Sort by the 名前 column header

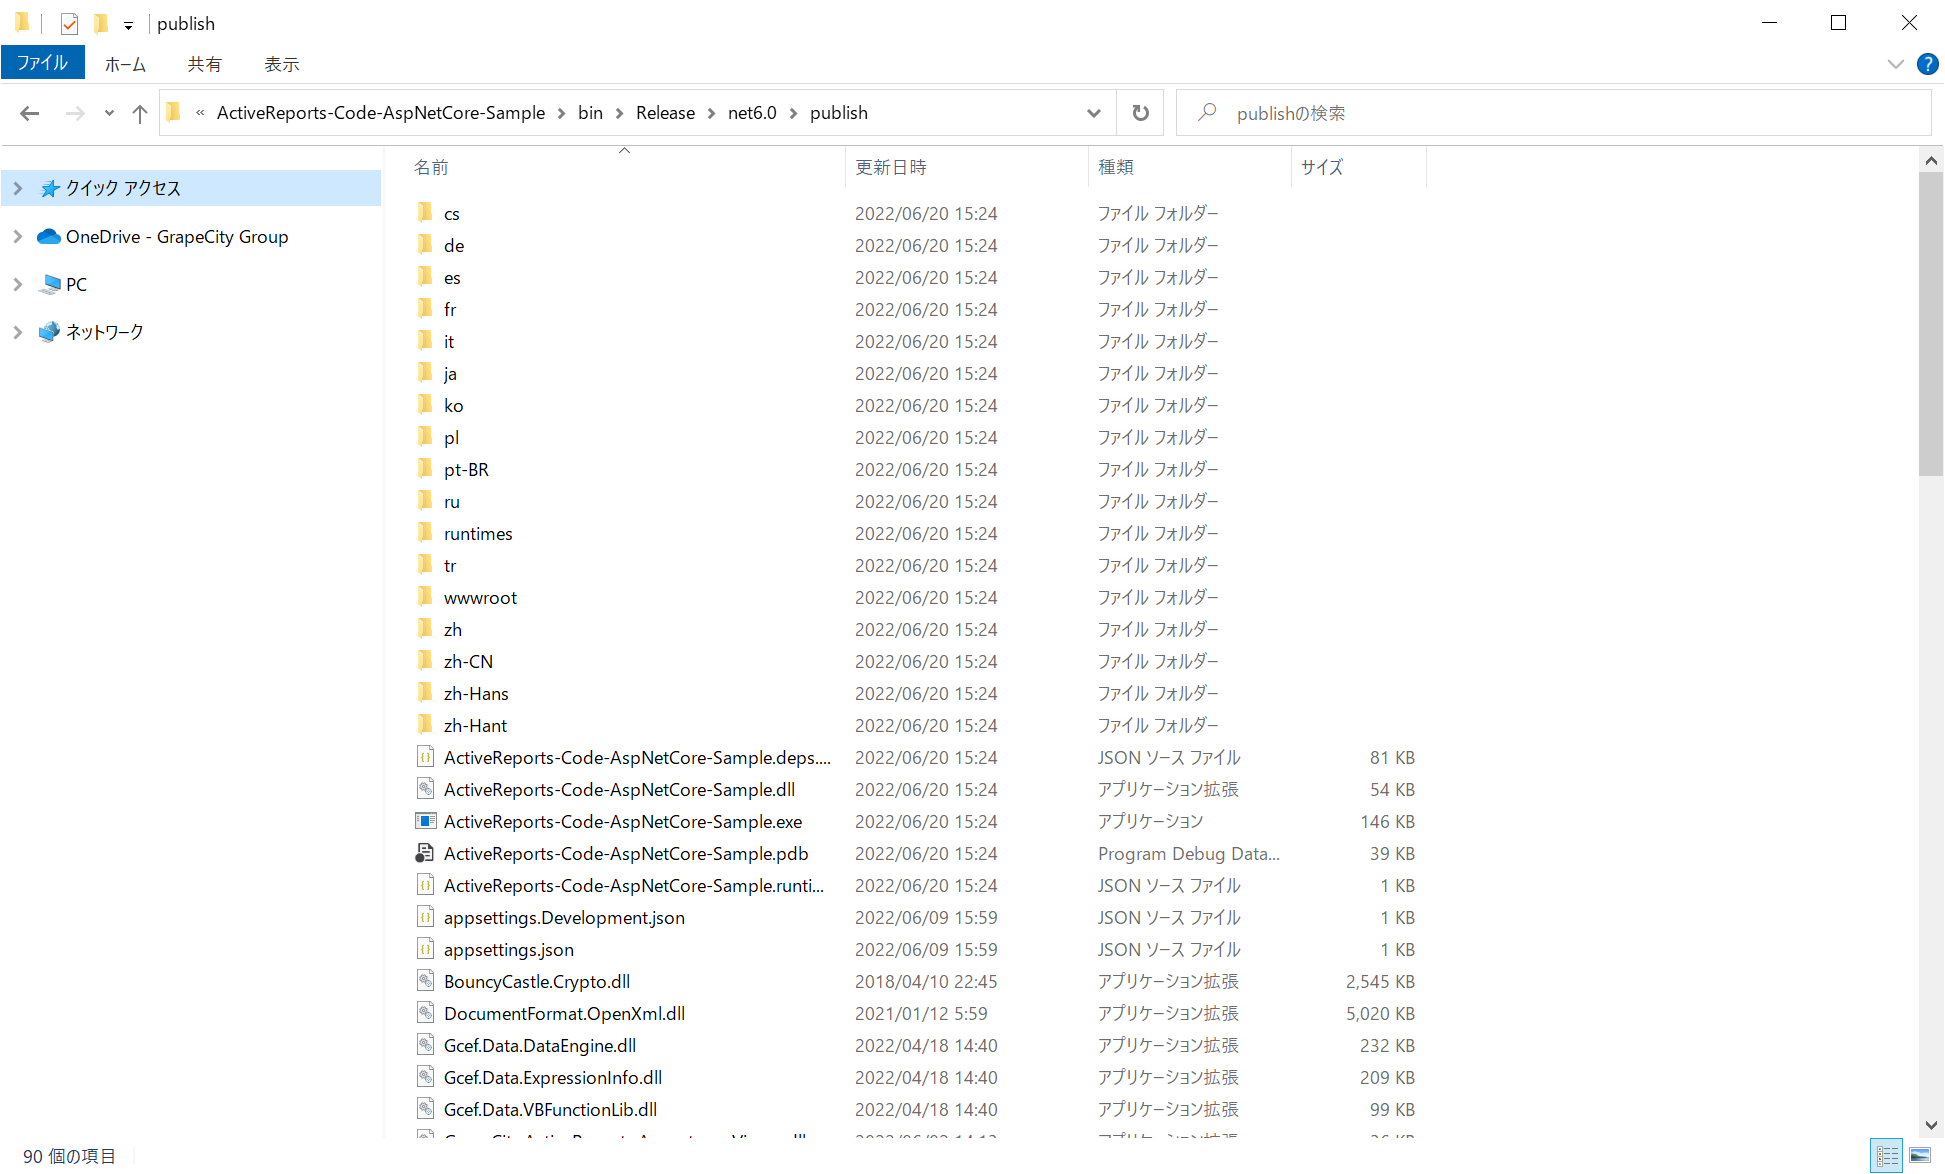627,167
